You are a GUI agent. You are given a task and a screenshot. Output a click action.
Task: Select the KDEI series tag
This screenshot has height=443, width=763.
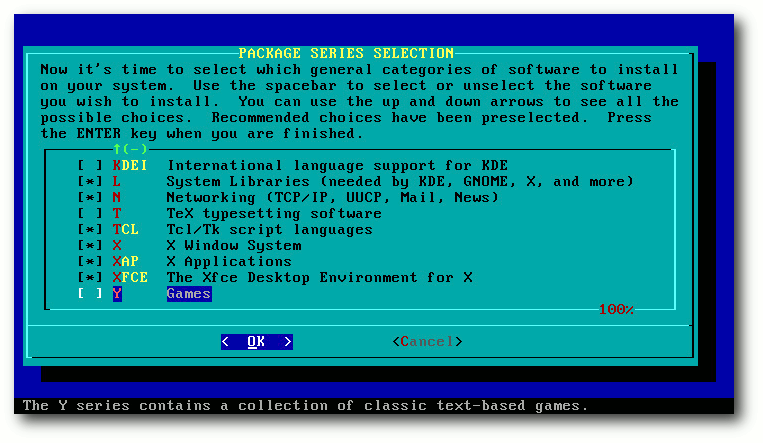130,166
